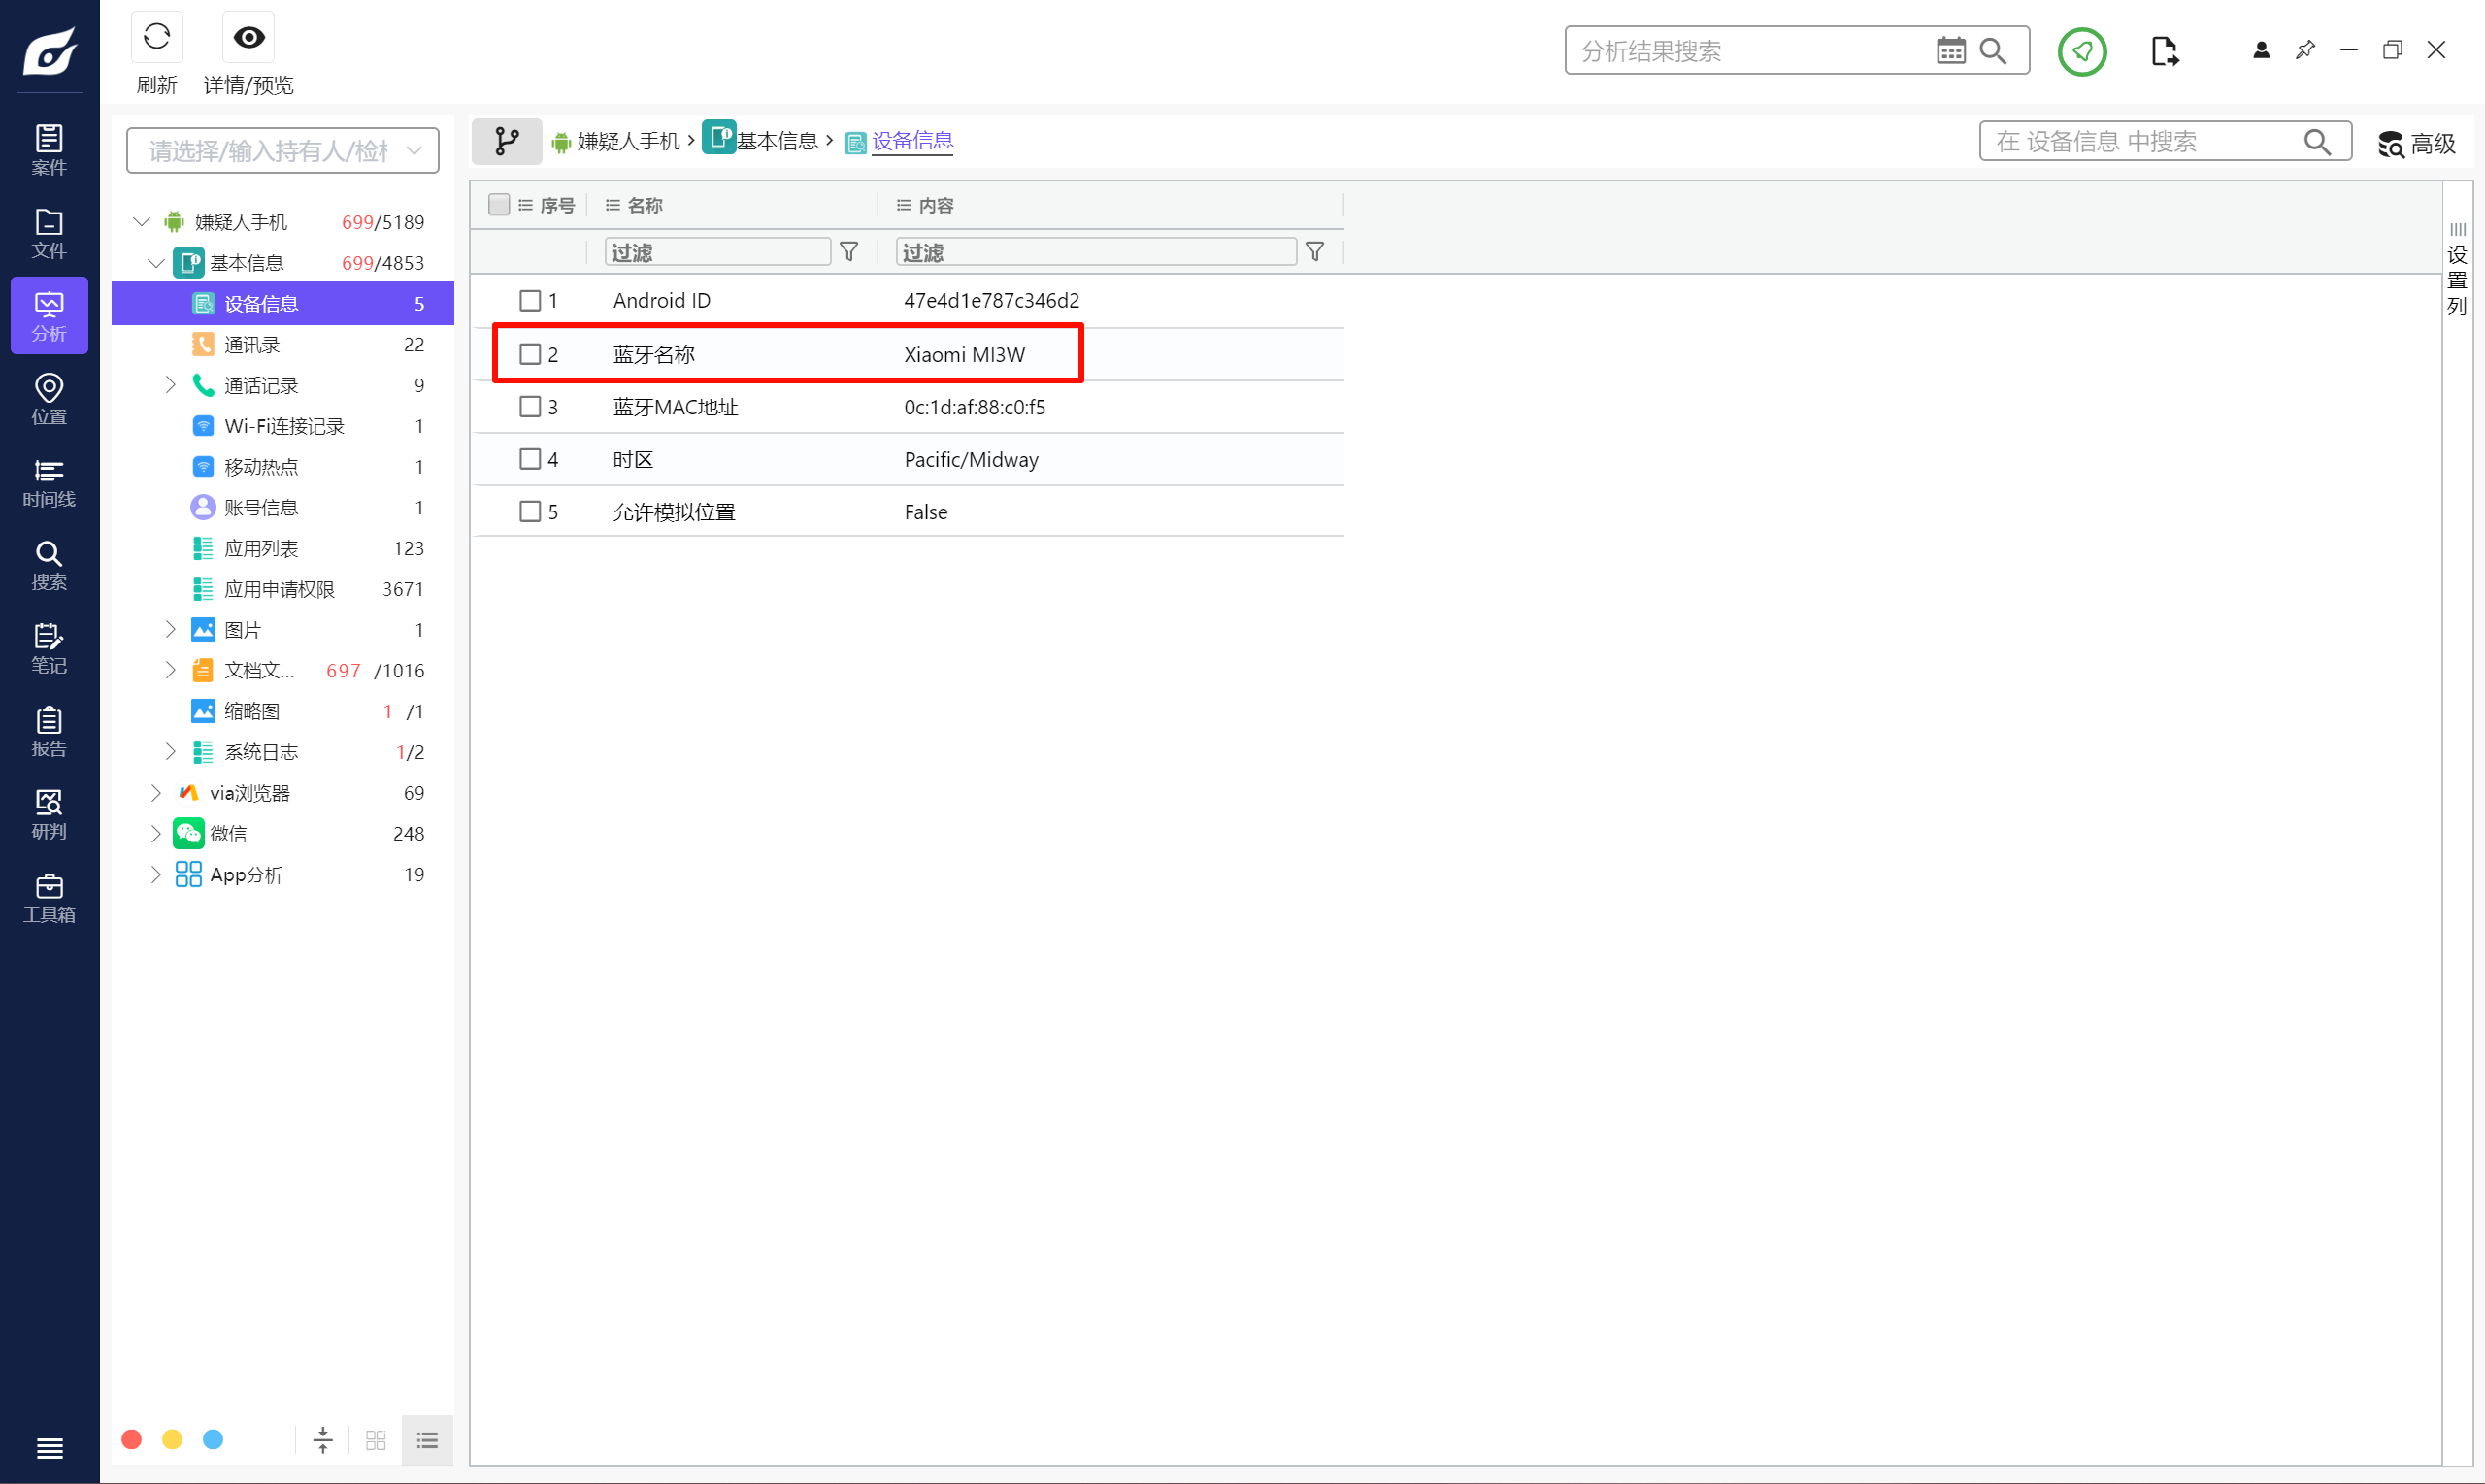The image size is (2485, 1484).
Task: Select 移动热点 in the tree
Action: (283, 467)
